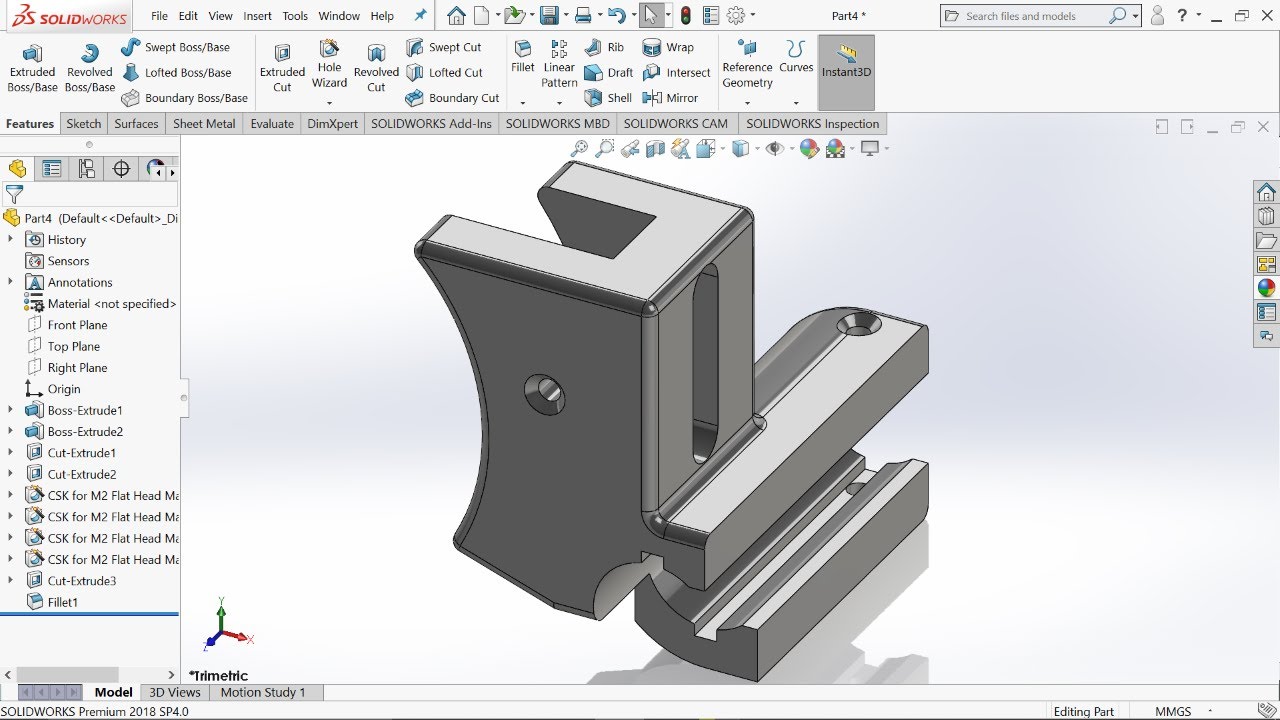Select the Extruded Boss/Base tool
The height and width of the screenshot is (720, 1280).
33,69
